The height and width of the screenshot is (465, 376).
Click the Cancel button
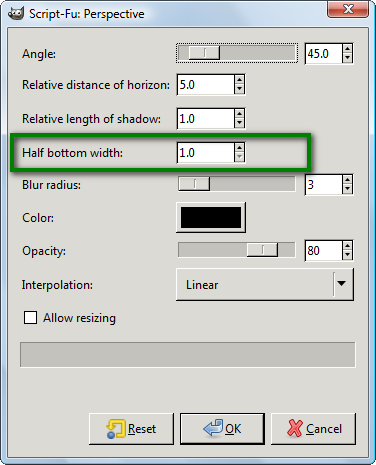[313, 429]
